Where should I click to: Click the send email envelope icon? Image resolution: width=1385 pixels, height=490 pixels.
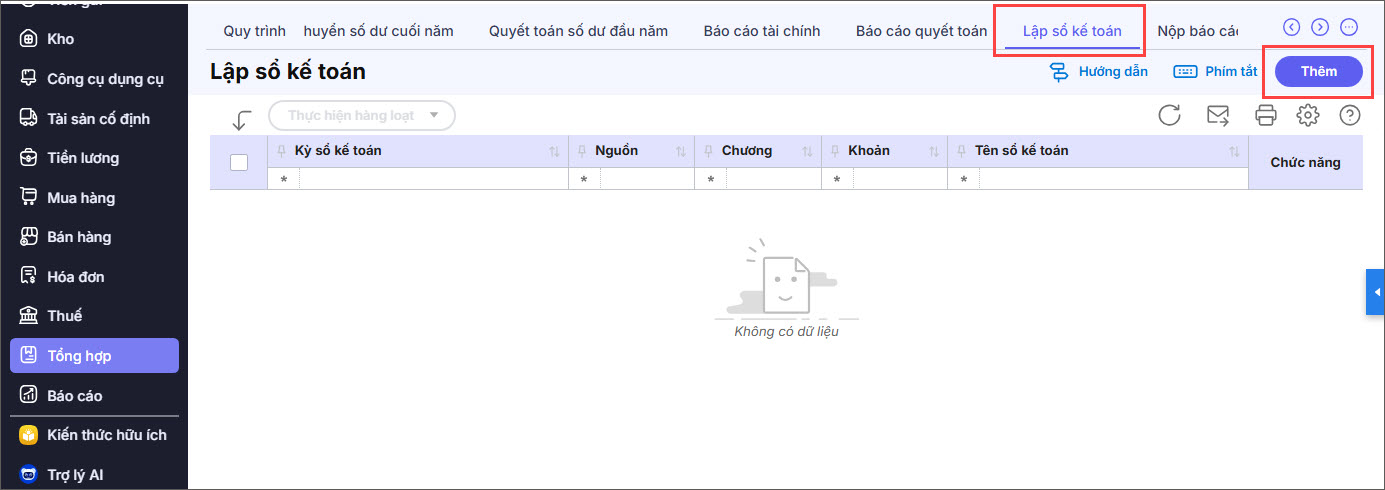point(1218,116)
